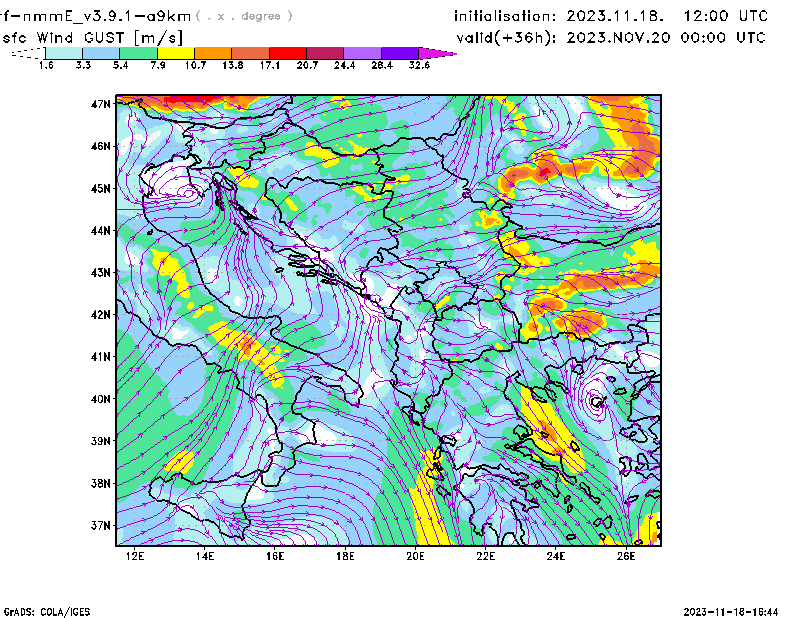800x618 pixels.
Task: Click the 37N latitude label
Action: pyautogui.click(x=101, y=525)
